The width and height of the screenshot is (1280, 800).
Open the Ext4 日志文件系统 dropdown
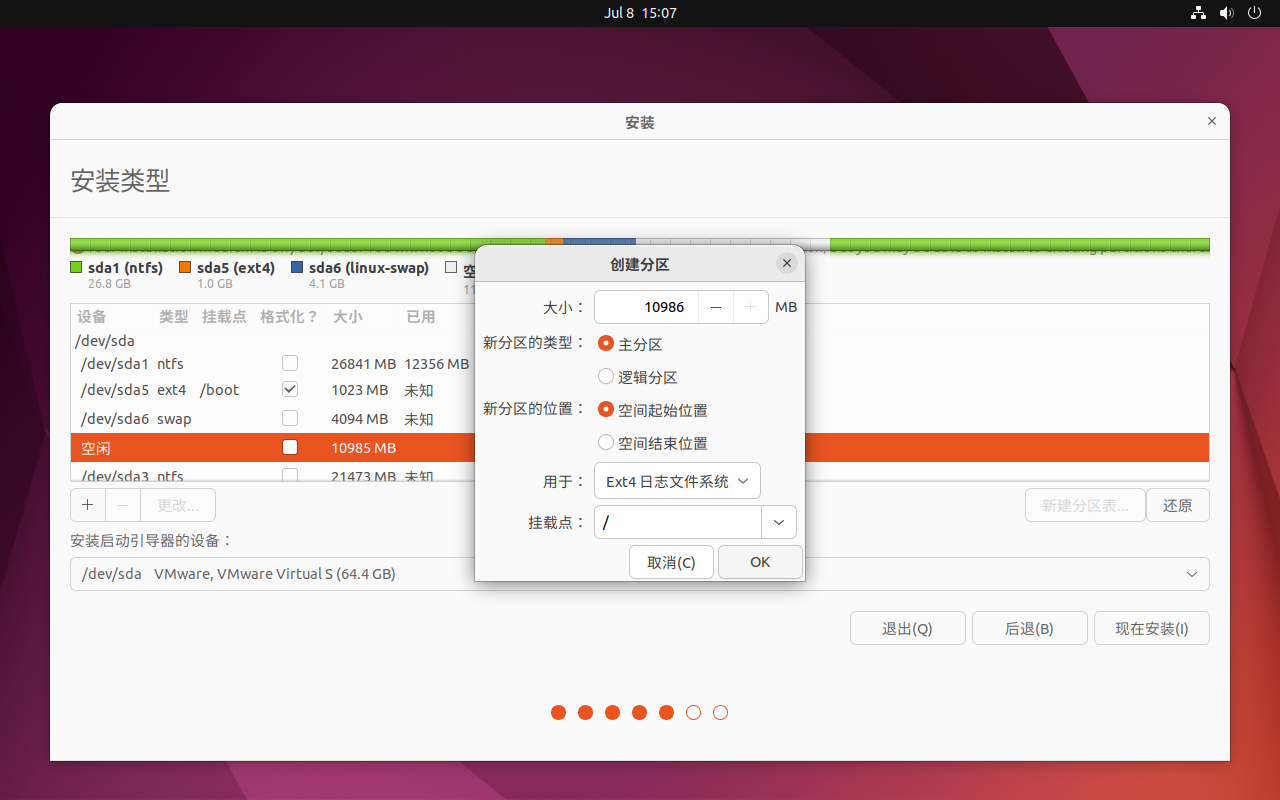[677, 480]
